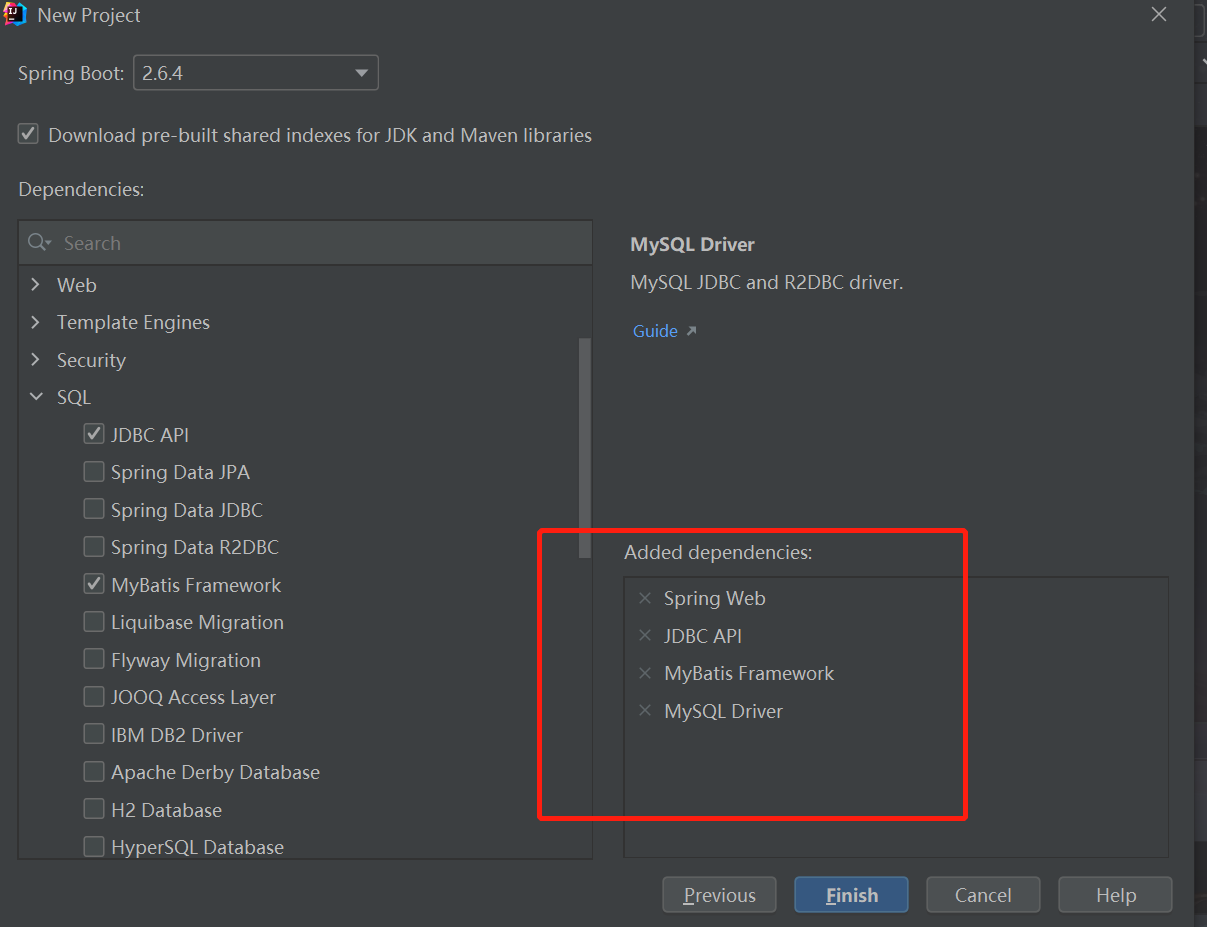Check the Apache Derby Database dependency
Viewport: 1207px width, 927px height.
pyautogui.click(x=94, y=772)
